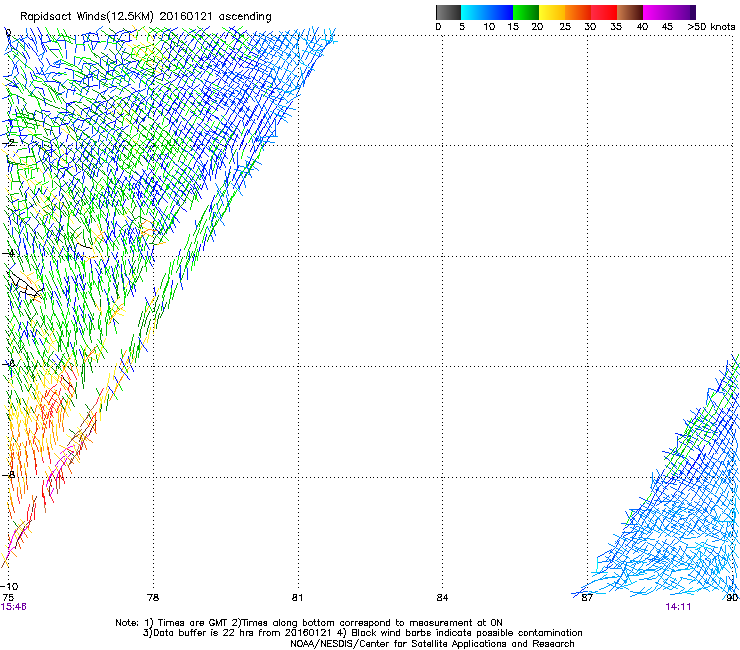Click the red 30-35 knots legend segment
Image resolution: width=740 pixels, height=650 pixels.
tap(604, 12)
